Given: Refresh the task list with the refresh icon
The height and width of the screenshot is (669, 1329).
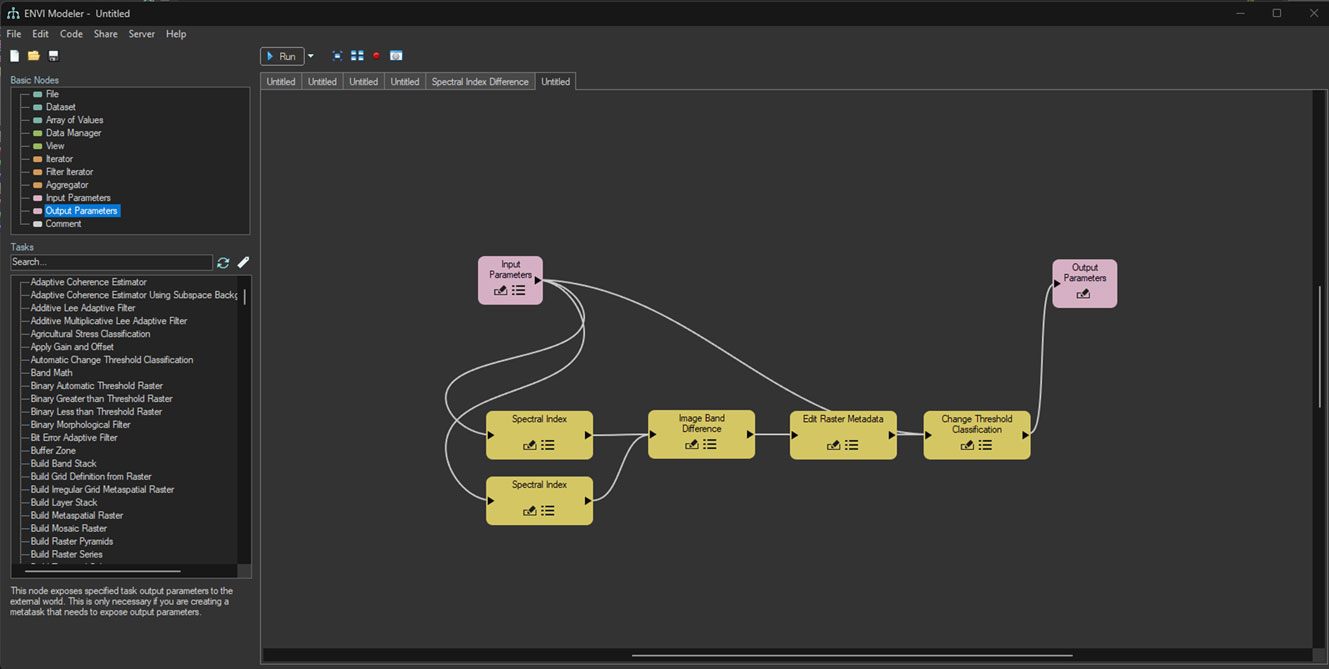Looking at the screenshot, I should (223, 263).
